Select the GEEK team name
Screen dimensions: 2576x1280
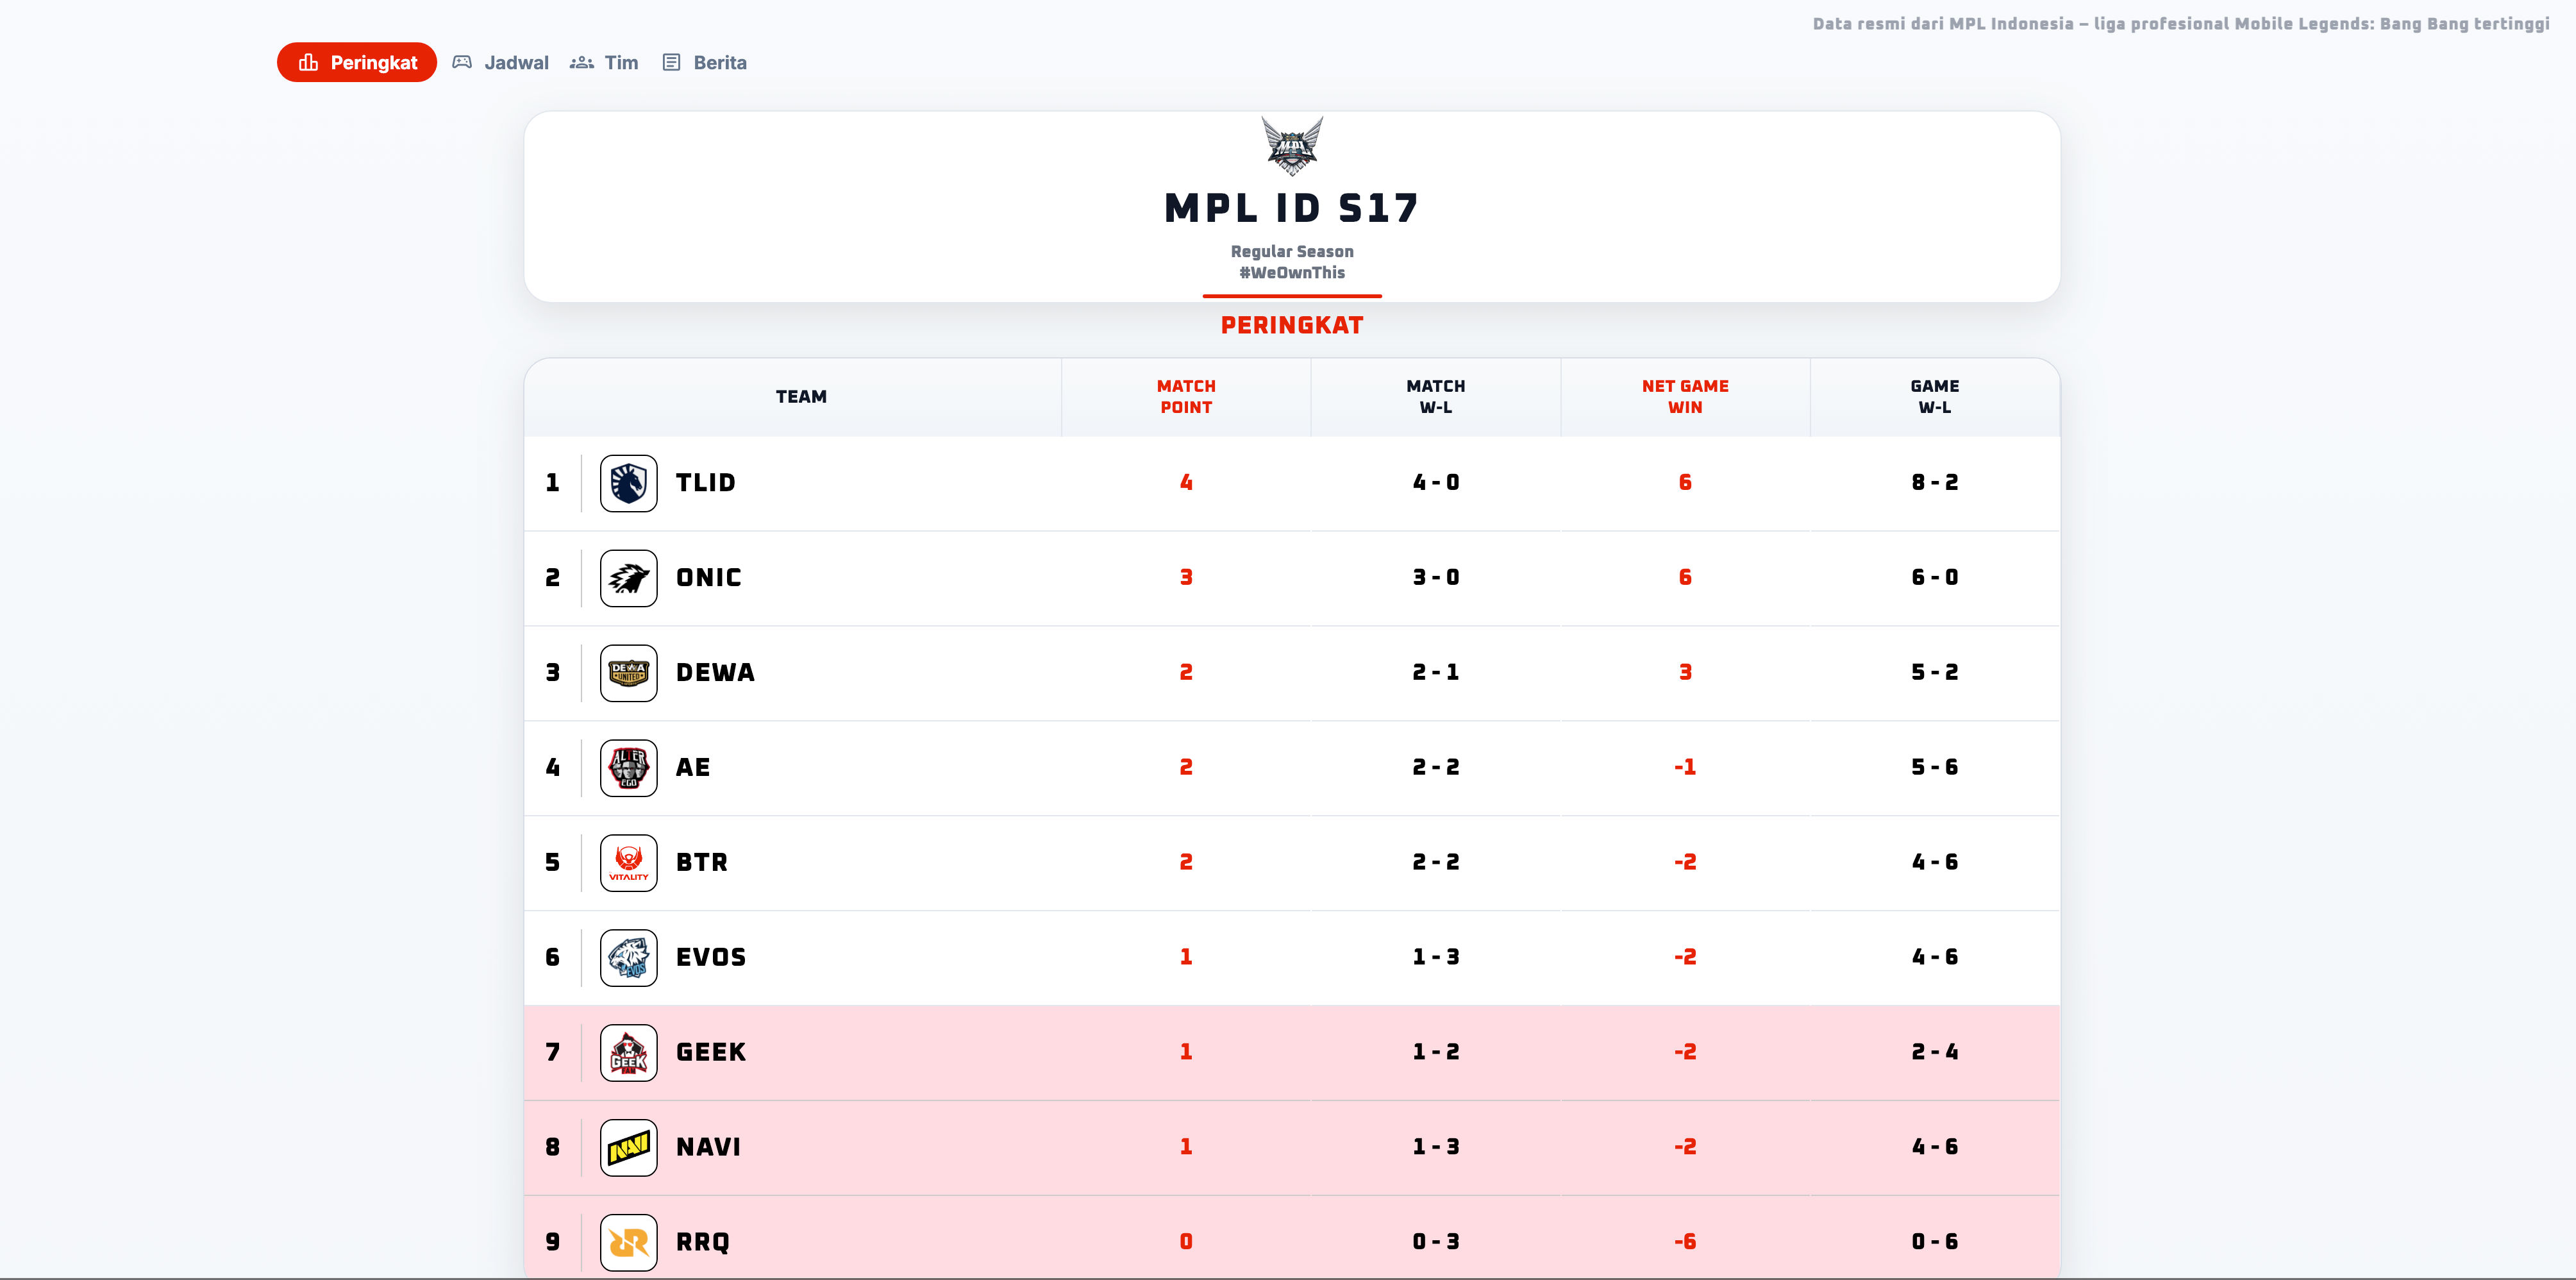(711, 1053)
